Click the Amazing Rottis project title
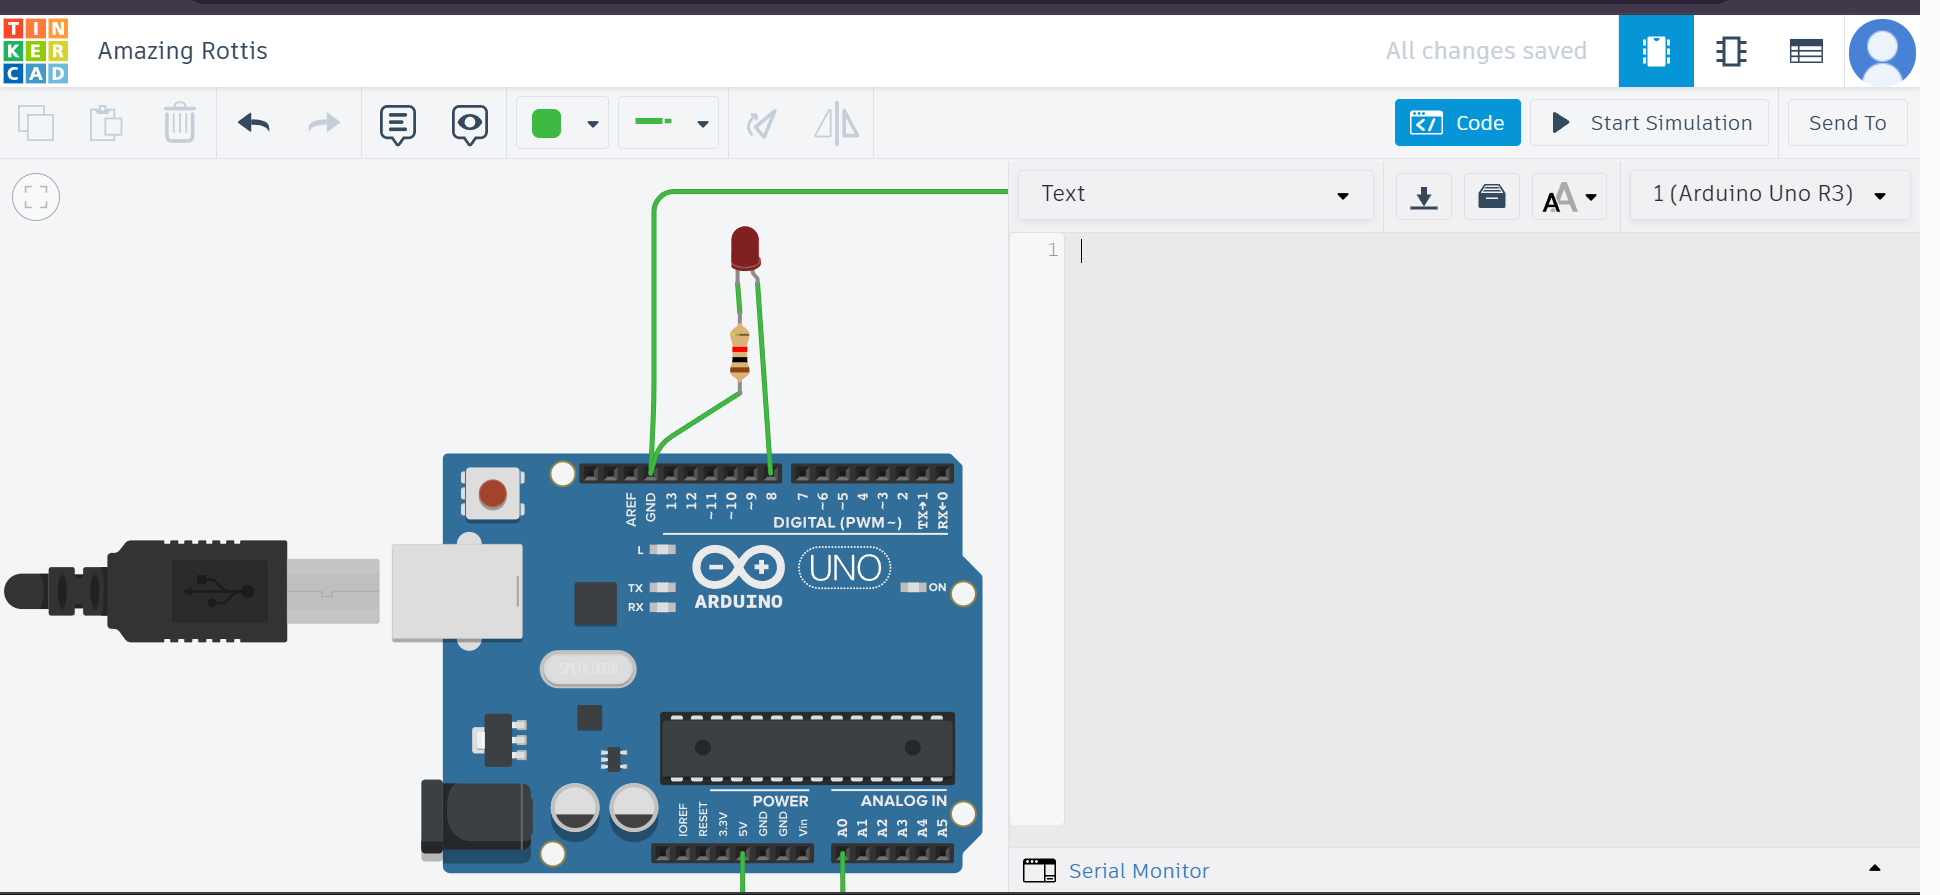This screenshot has width=1940, height=895. 183,51
